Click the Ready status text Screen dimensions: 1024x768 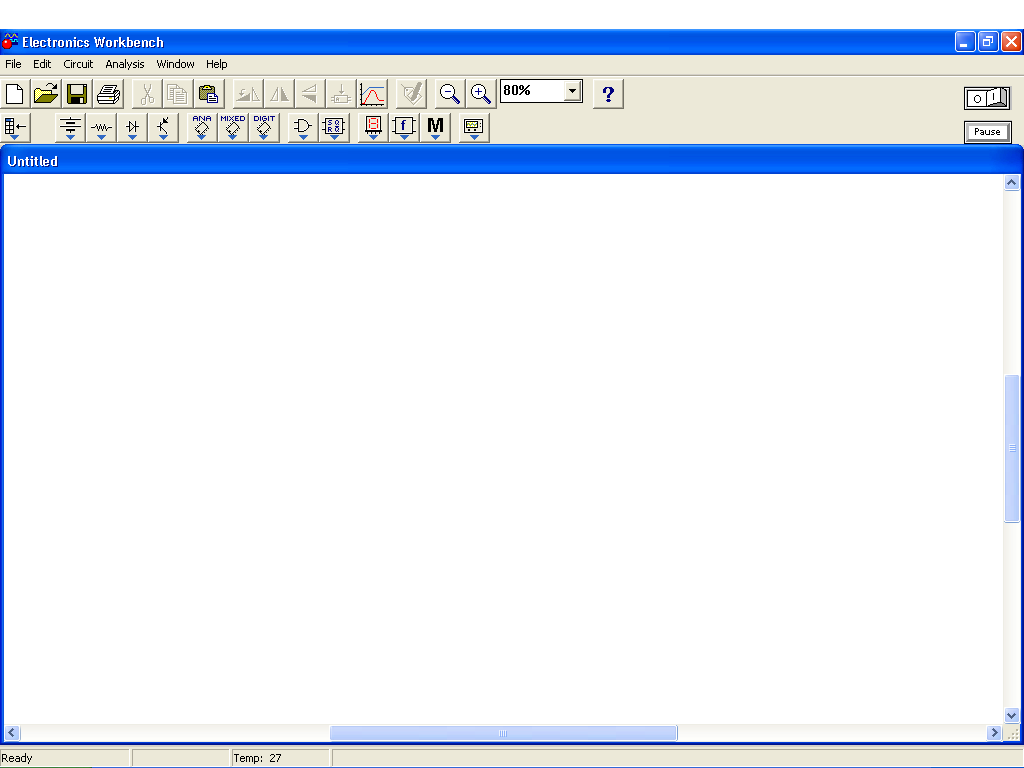pyautogui.click(x=16, y=758)
